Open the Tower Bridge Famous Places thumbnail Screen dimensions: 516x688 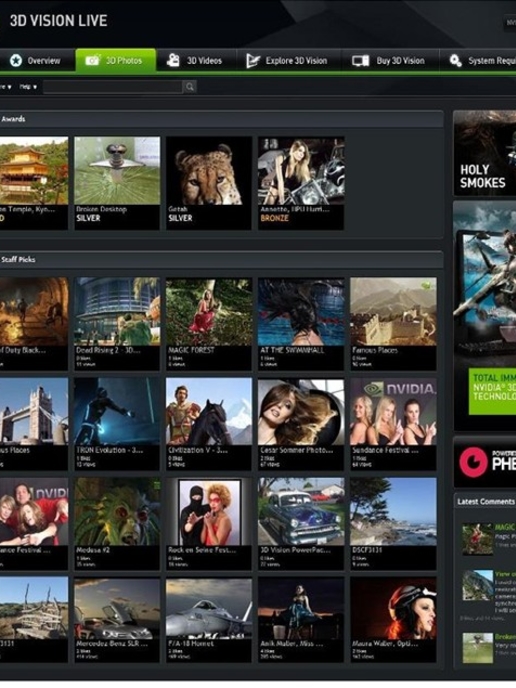[x=34, y=412]
